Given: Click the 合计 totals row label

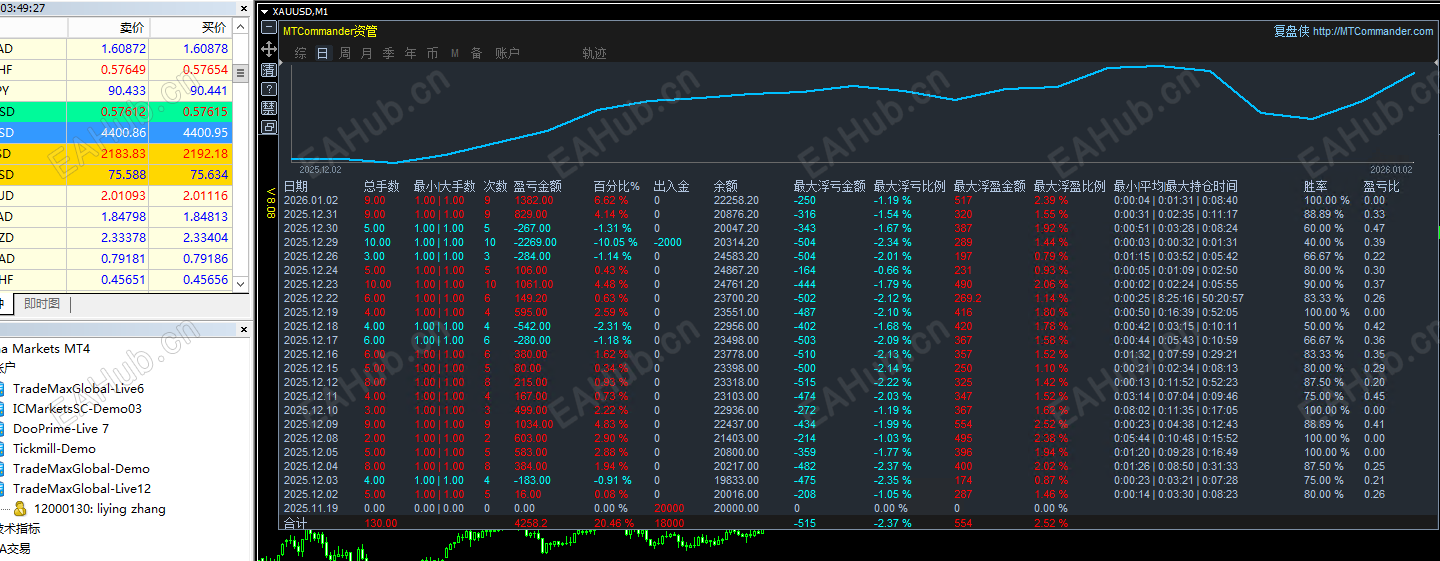Looking at the screenshot, I should point(296,523).
